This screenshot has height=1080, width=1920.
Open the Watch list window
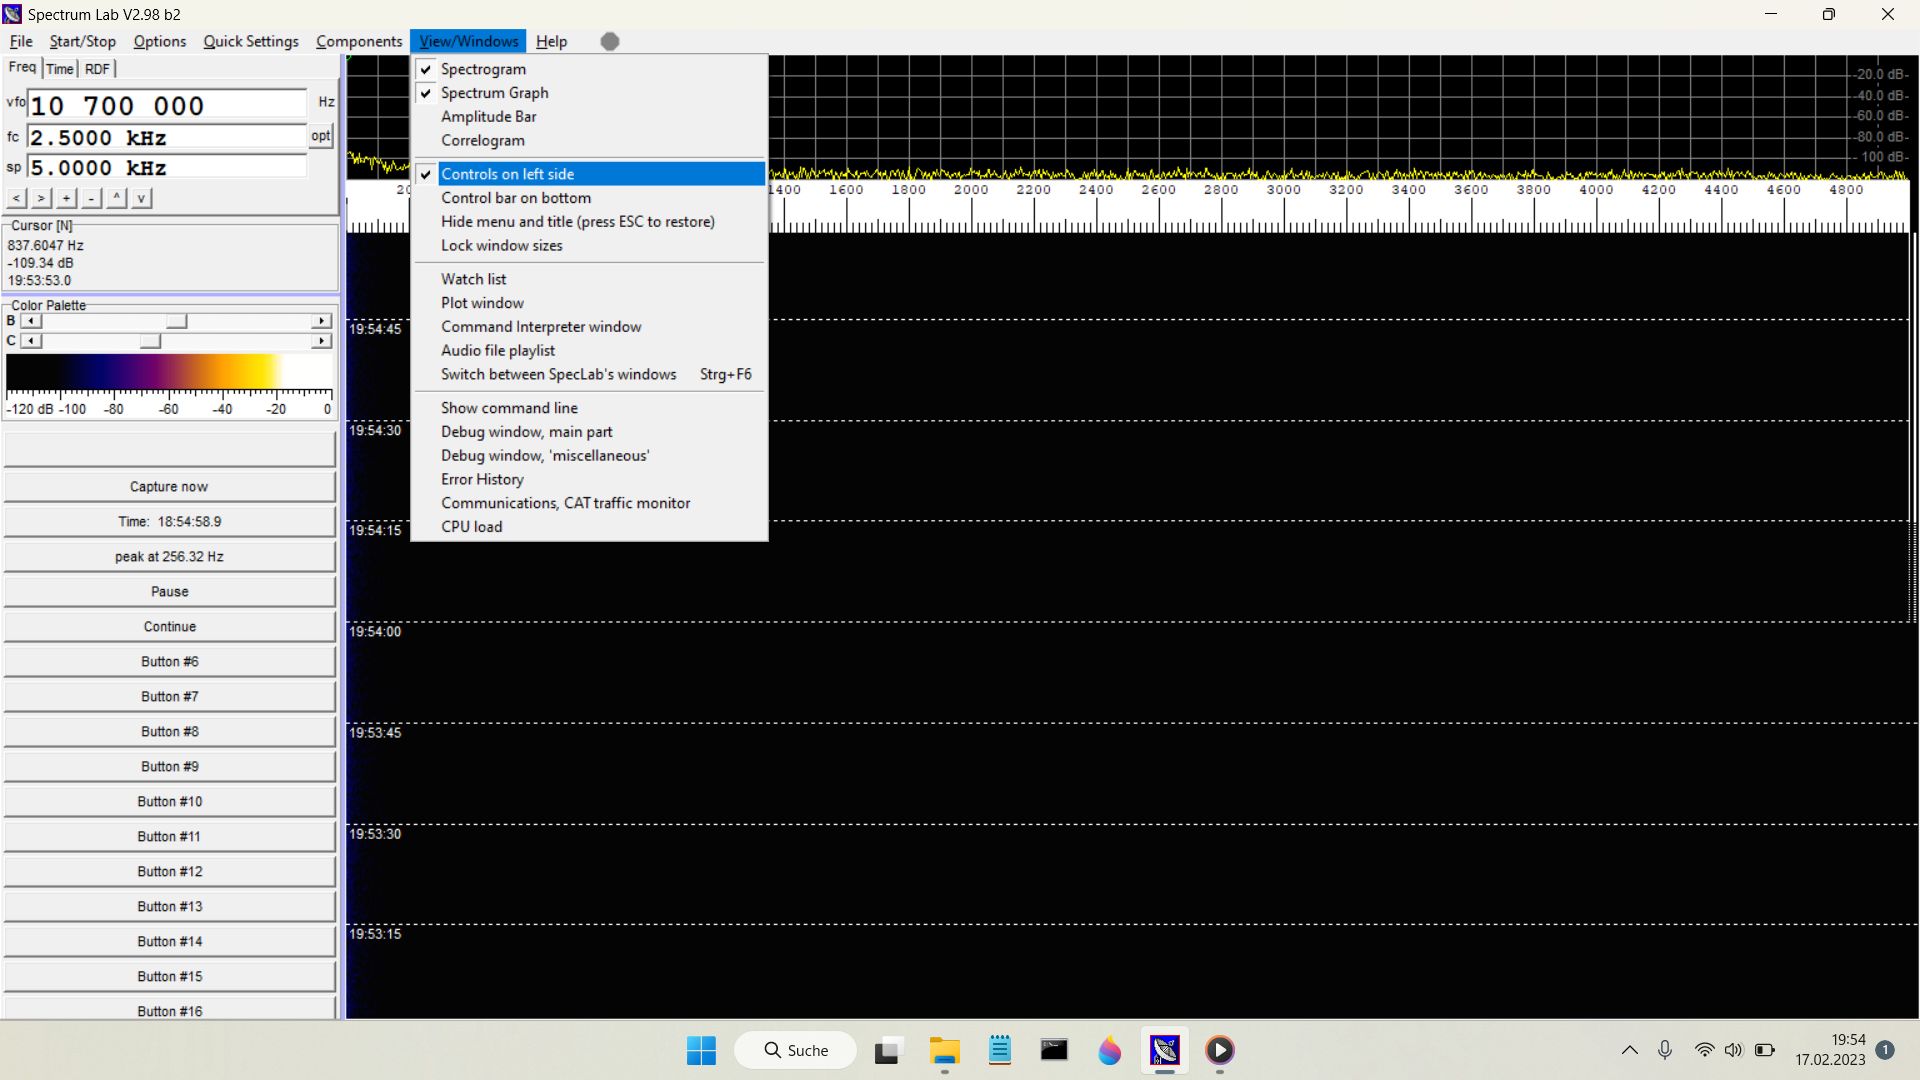coord(589,279)
